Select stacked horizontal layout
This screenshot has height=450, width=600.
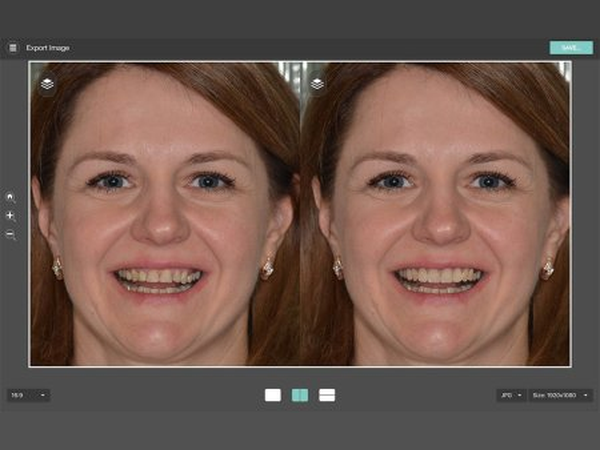pos(327,395)
